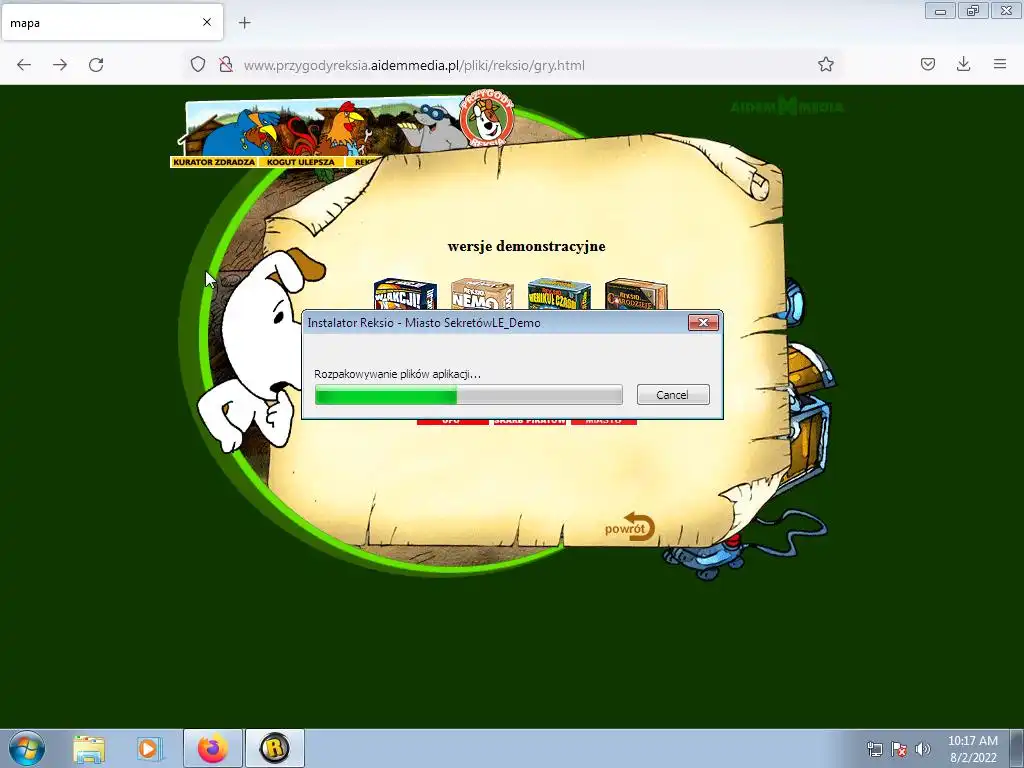The width and height of the screenshot is (1024, 768).
Task: Save page to Pocket
Action: 927,64
